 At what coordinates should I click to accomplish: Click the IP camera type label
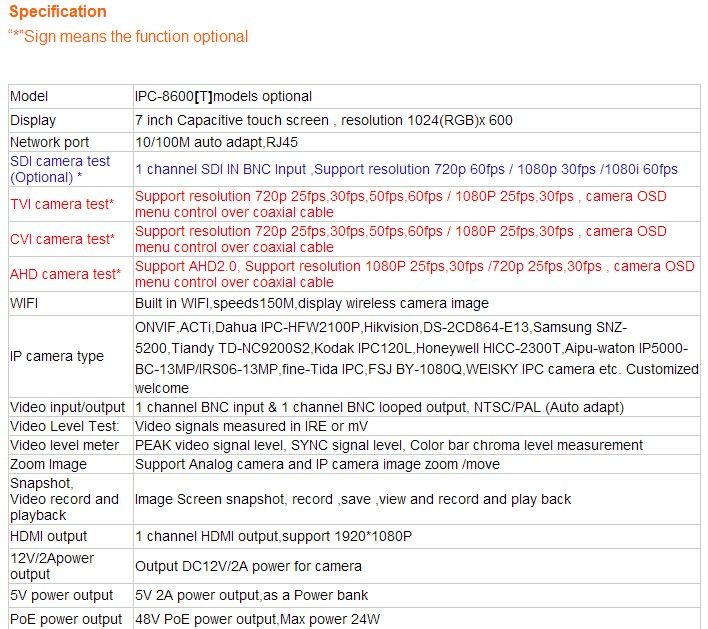(x=57, y=356)
